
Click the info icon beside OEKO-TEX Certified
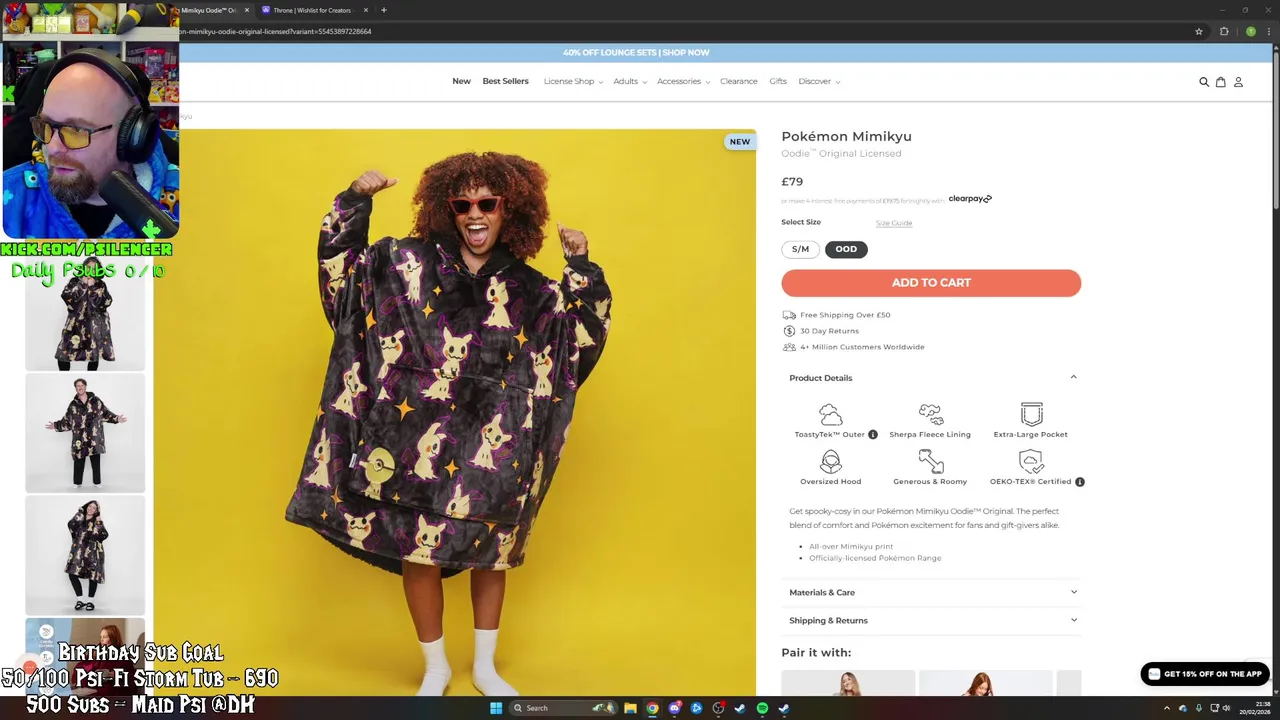tap(1080, 481)
